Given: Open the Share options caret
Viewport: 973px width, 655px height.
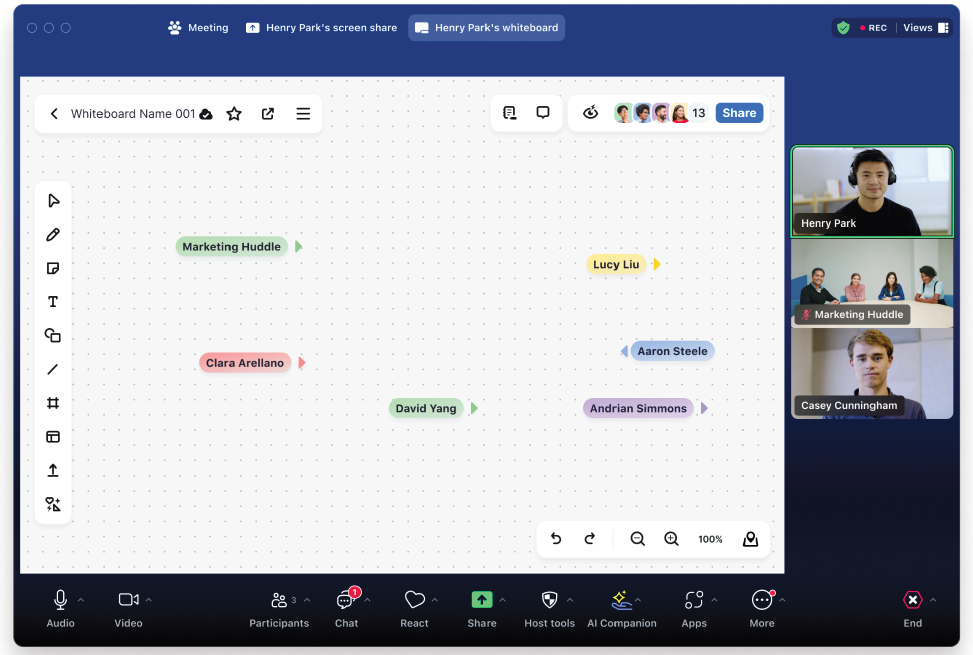Looking at the screenshot, I should click(503, 600).
